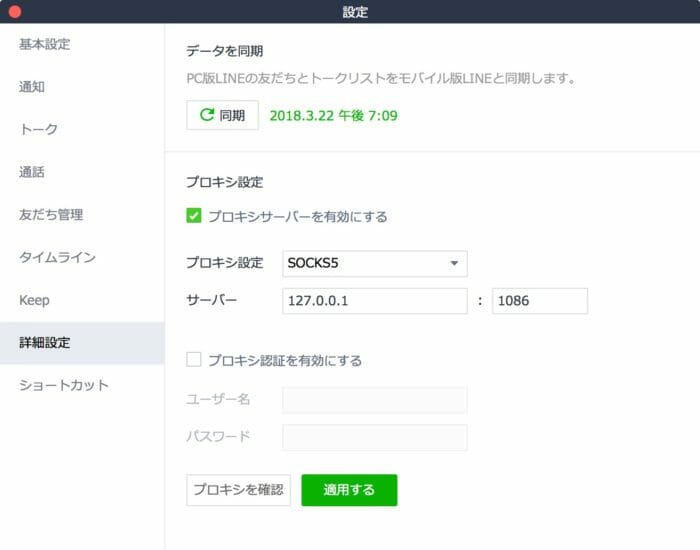
Task: Go to the トーク settings section
Action: click(x=38, y=129)
